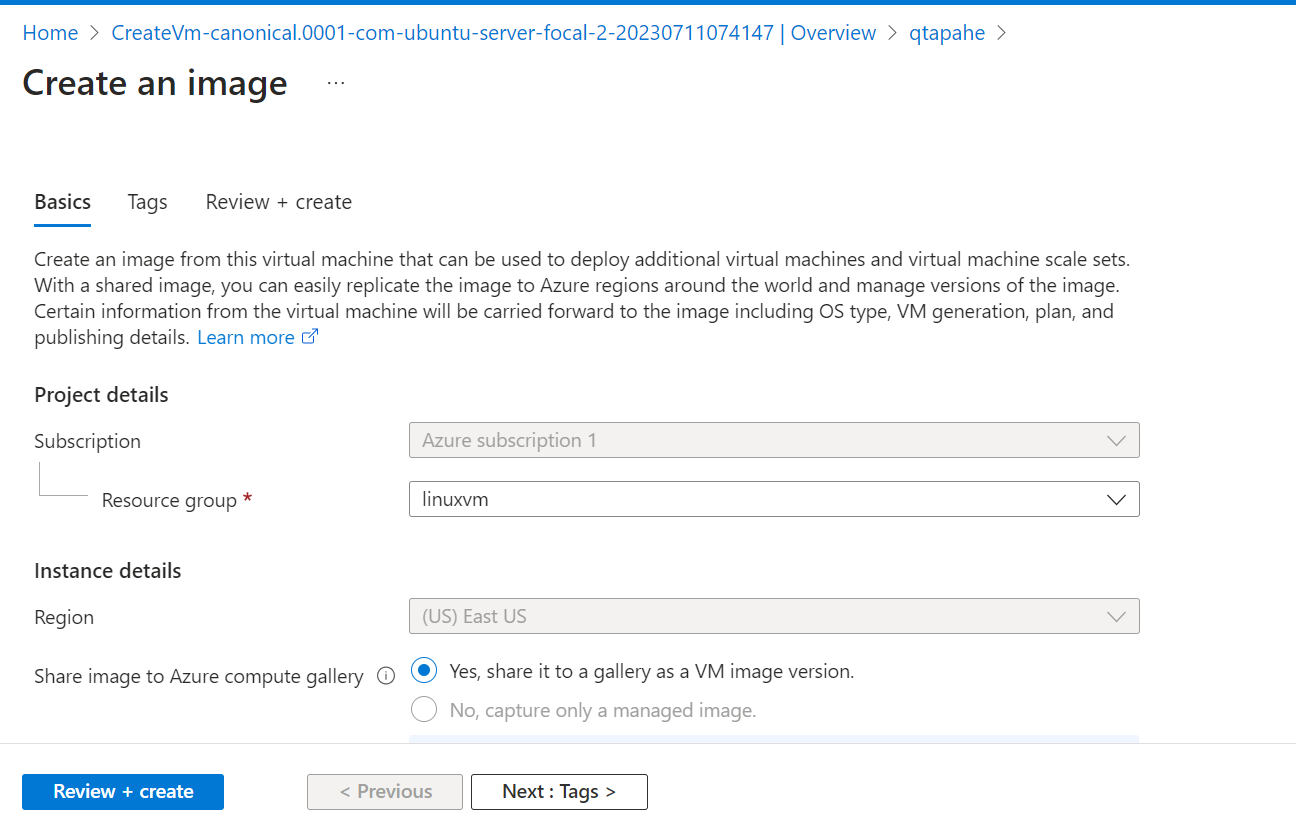The image size is (1296, 832).
Task: Open the Resource group dropdown chevron
Action: tap(1116, 499)
